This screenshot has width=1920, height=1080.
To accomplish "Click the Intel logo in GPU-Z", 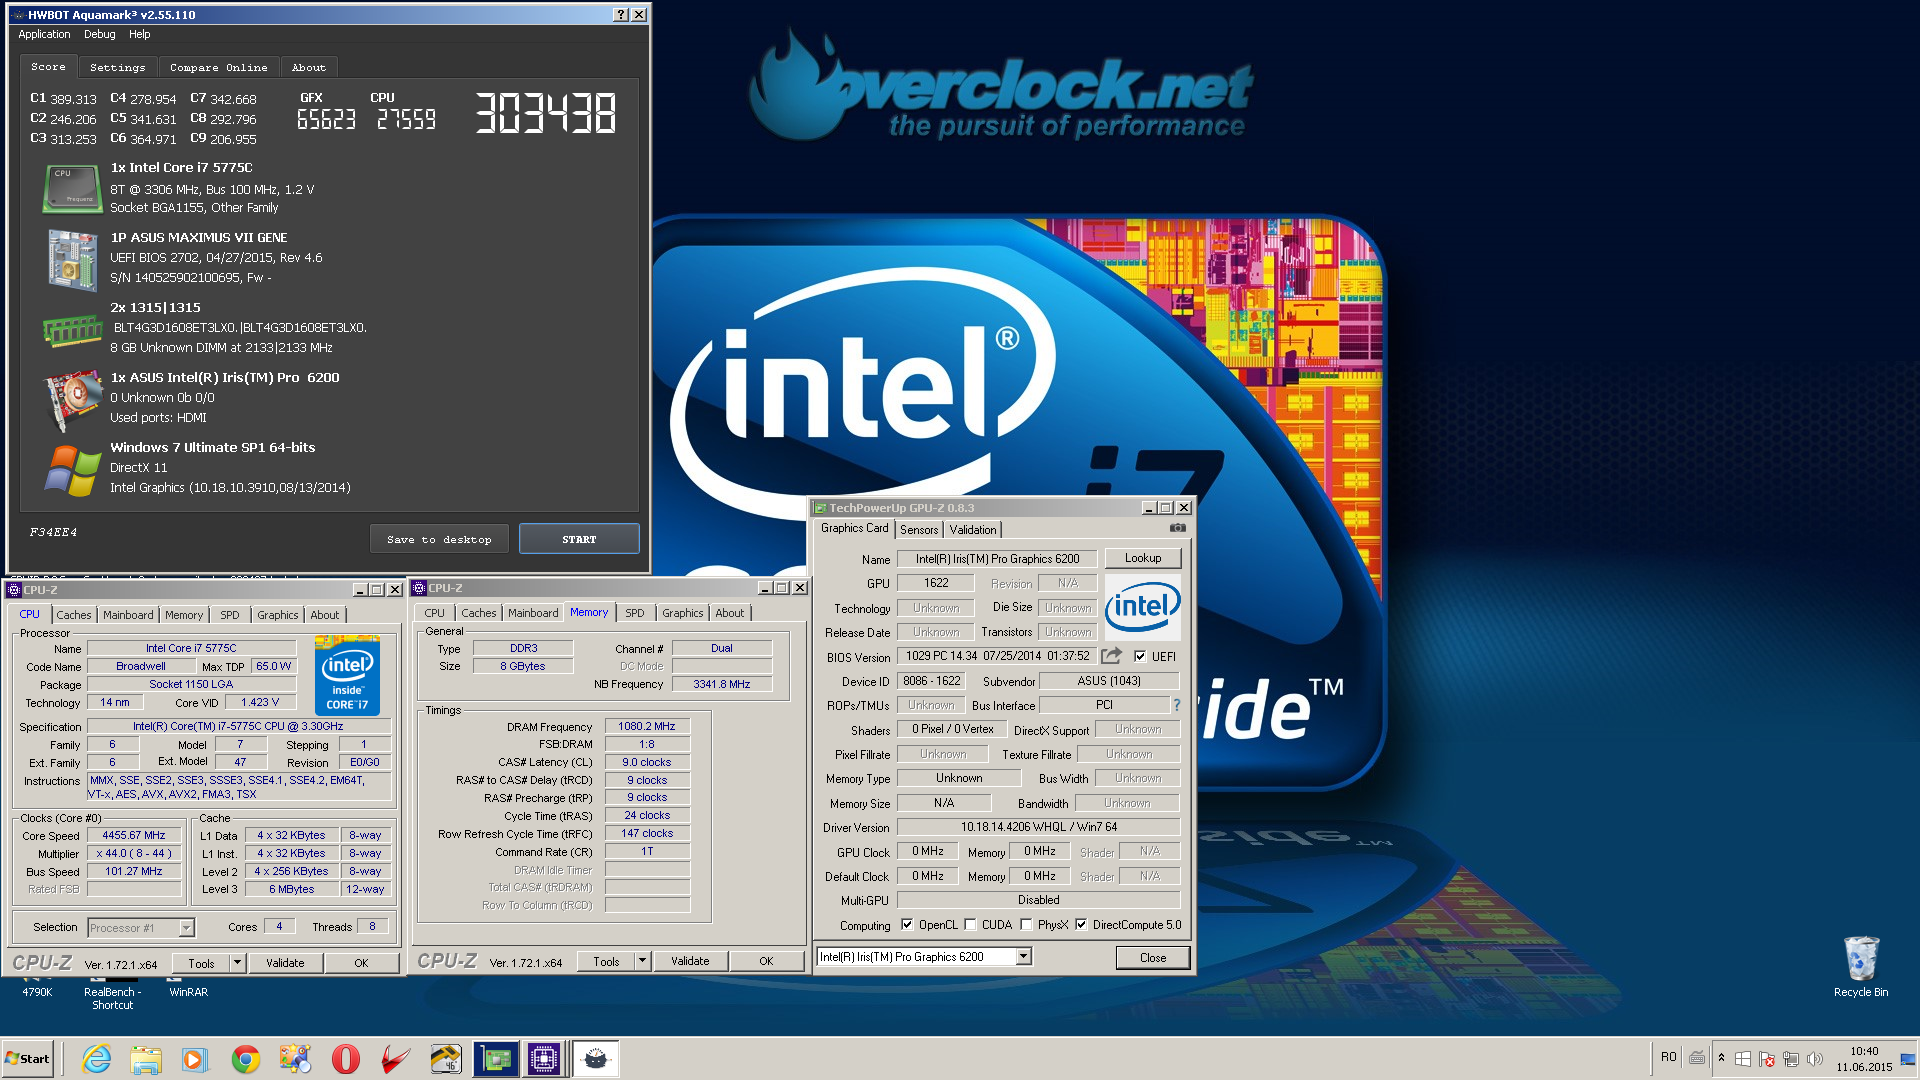I will pos(1142,607).
